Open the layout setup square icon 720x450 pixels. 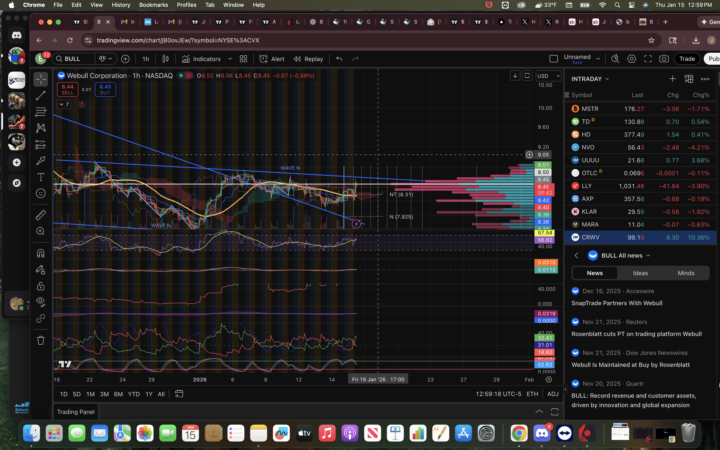[x=553, y=59]
